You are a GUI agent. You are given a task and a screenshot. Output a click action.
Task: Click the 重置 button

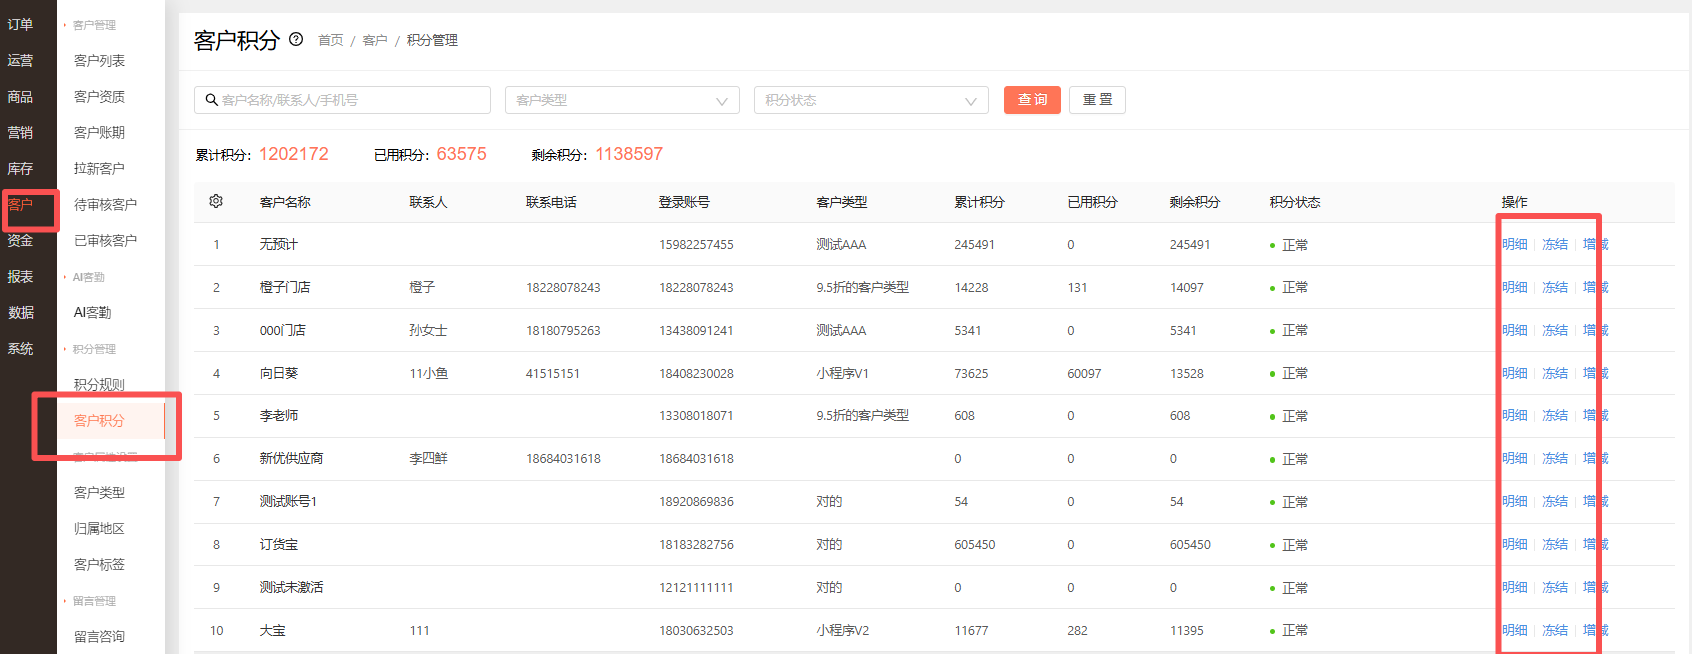click(x=1097, y=100)
